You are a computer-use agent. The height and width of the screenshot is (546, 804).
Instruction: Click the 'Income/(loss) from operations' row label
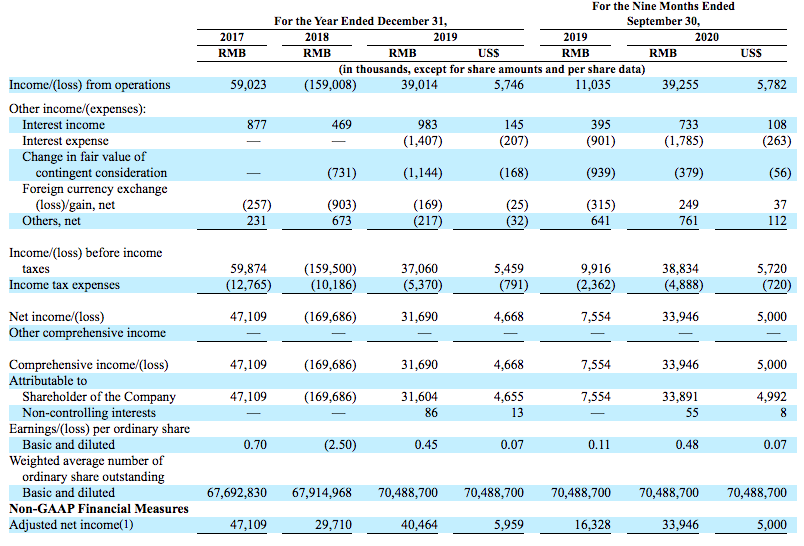(89, 85)
